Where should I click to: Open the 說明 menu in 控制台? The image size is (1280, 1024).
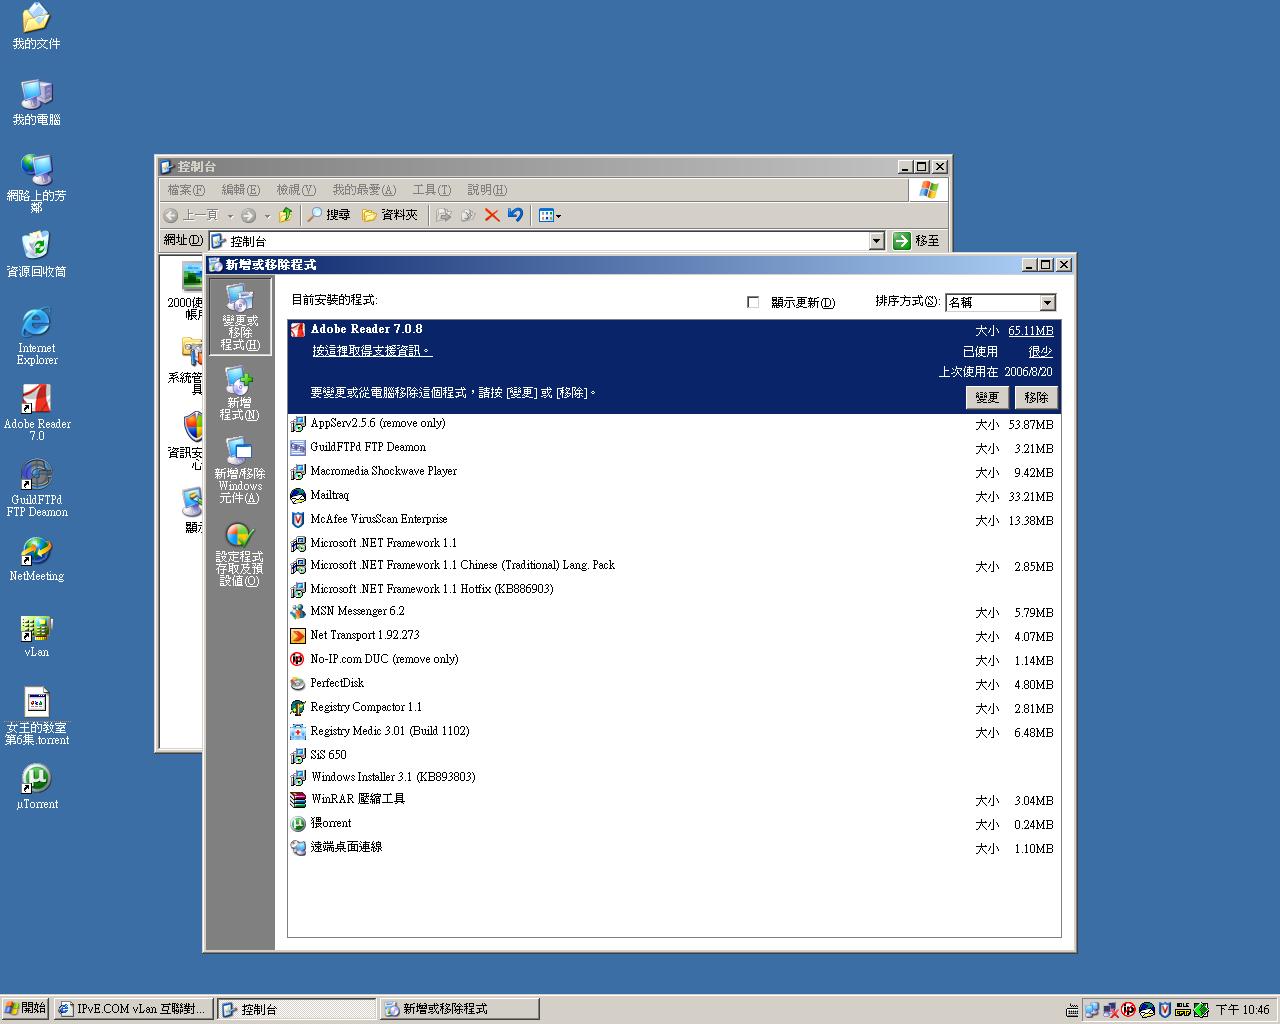point(487,190)
